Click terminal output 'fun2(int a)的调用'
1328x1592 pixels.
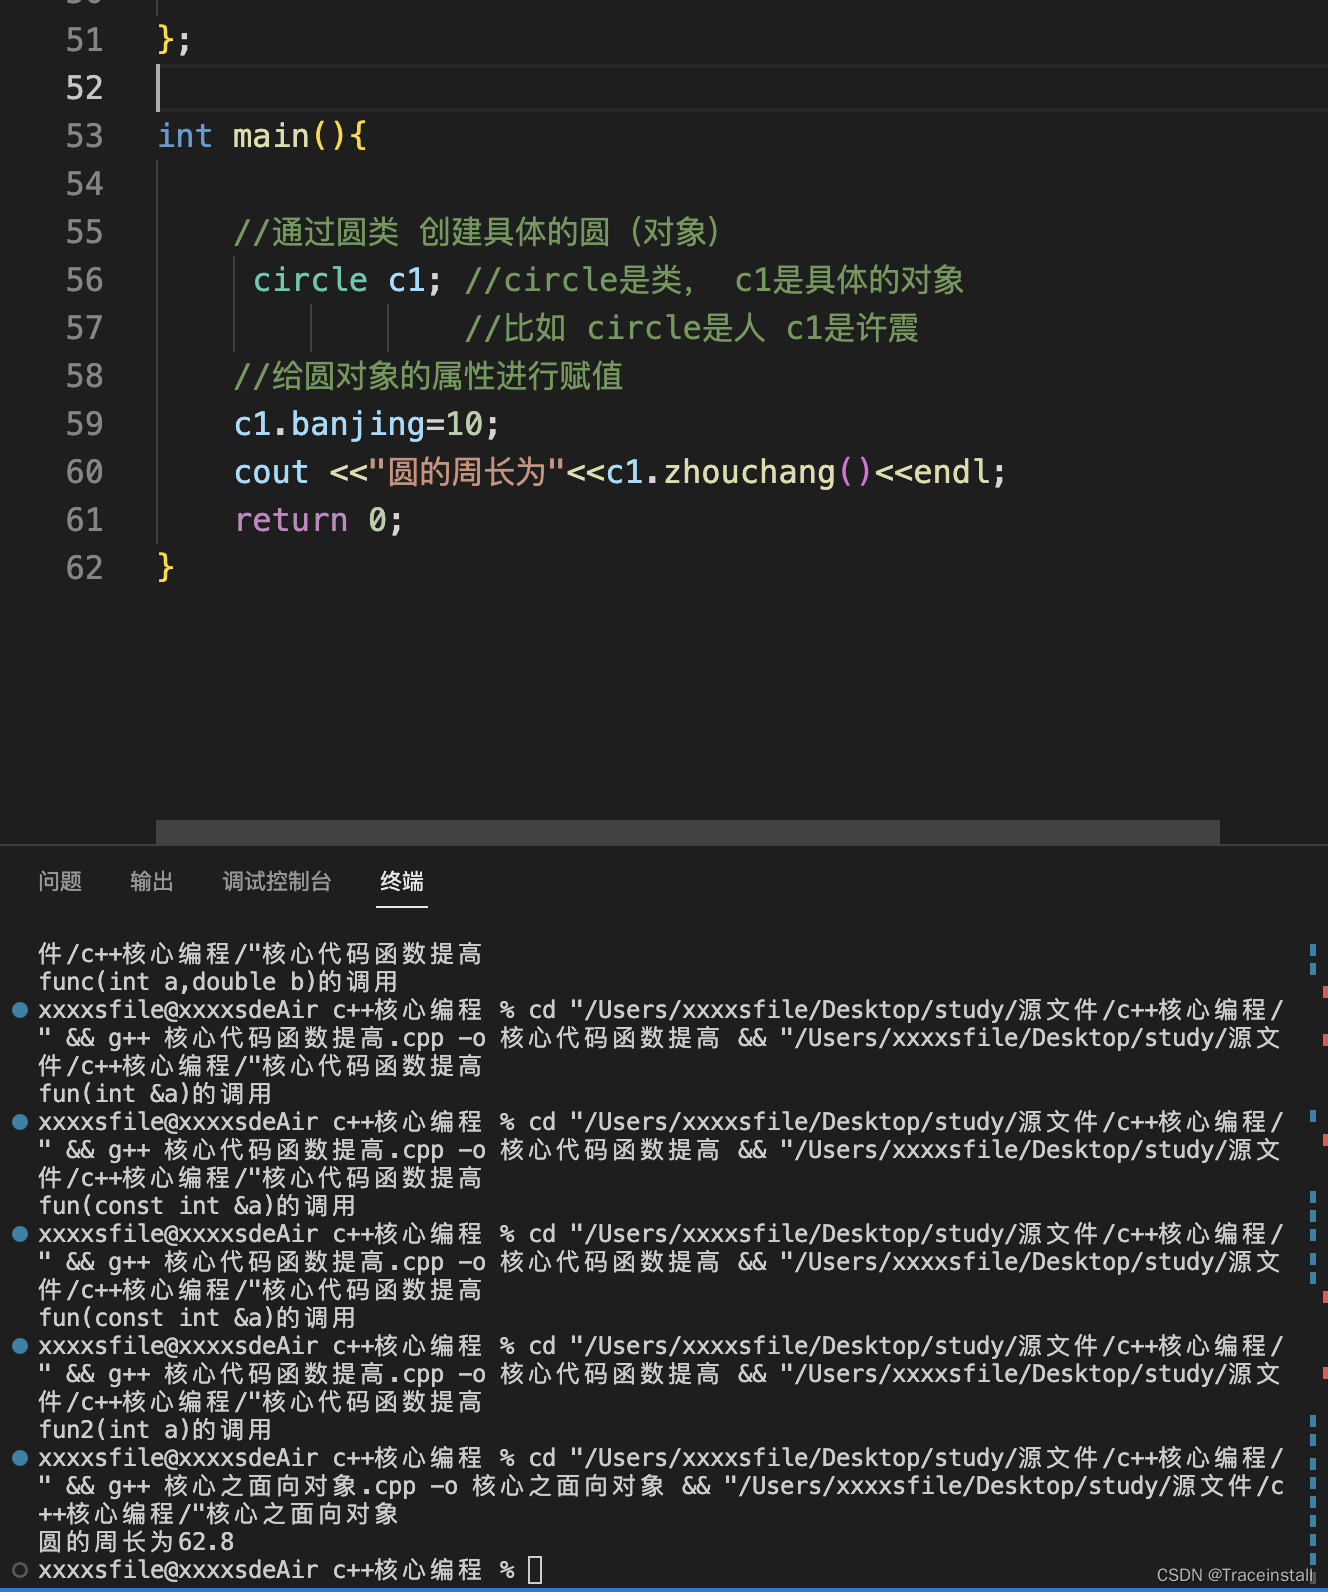155,1430
